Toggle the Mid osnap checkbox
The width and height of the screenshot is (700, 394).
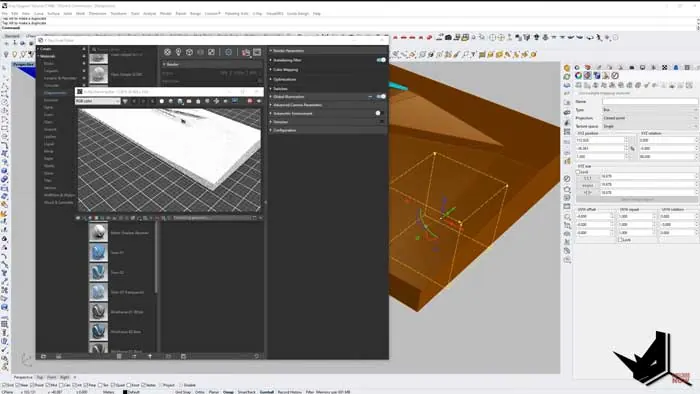pyautogui.click(x=48, y=385)
